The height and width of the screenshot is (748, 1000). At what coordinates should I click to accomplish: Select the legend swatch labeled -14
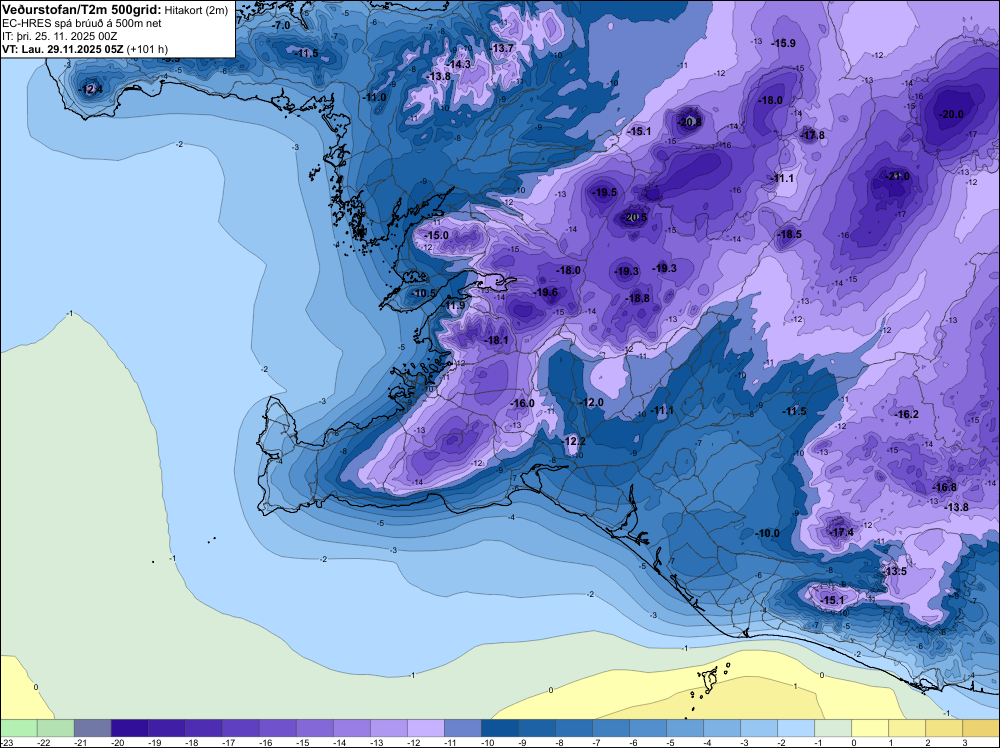pos(351,728)
